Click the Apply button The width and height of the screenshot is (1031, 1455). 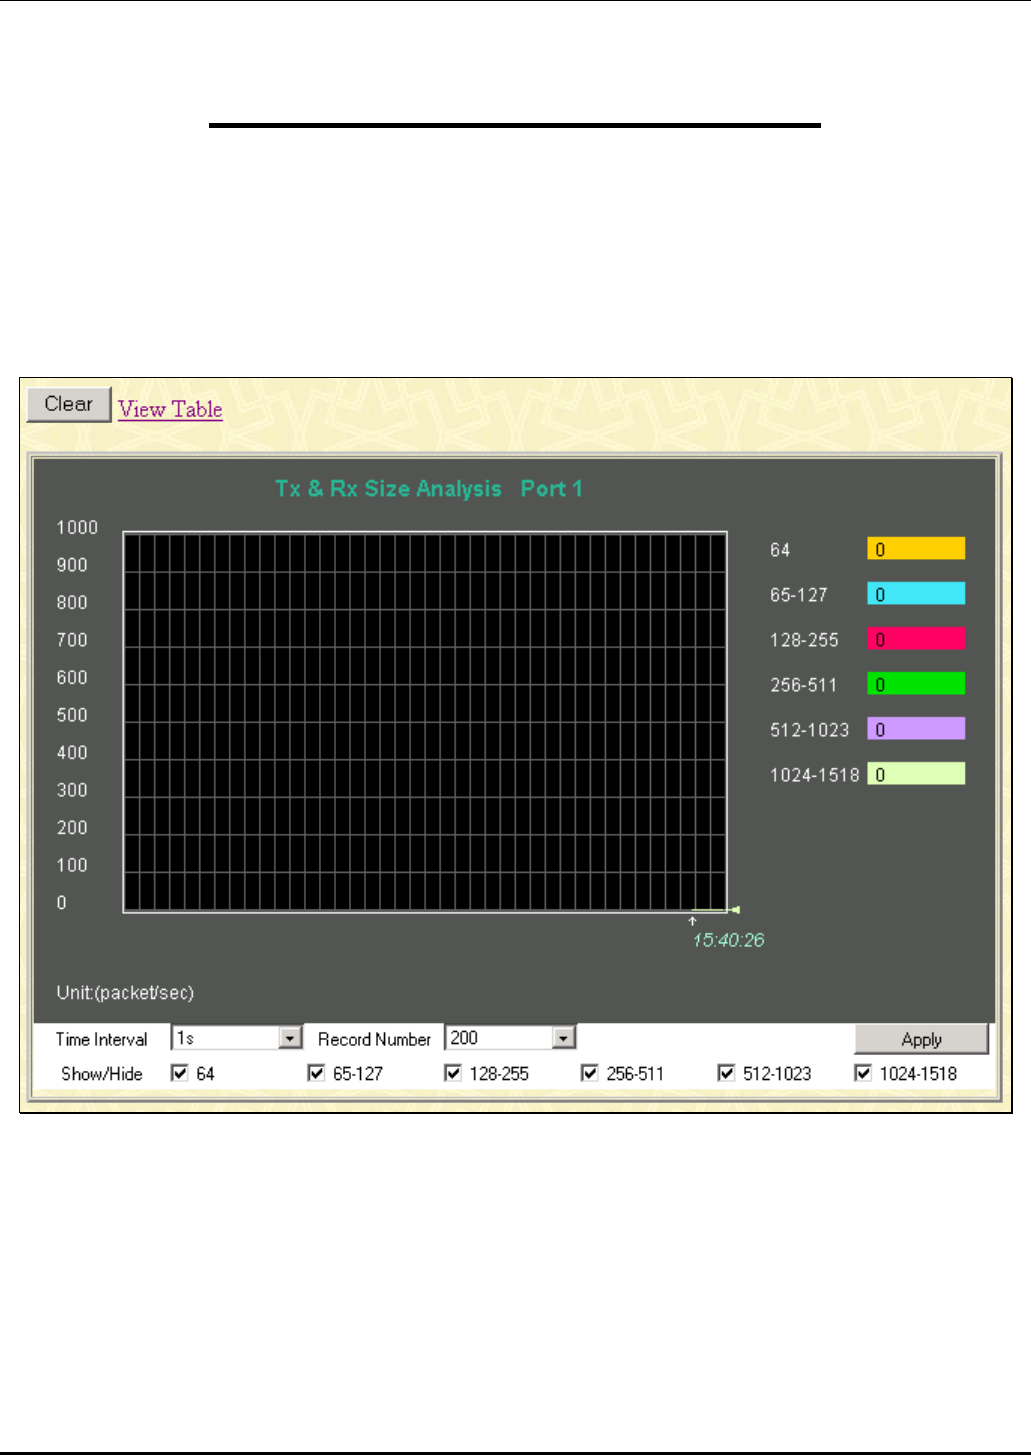click(x=921, y=1039)
